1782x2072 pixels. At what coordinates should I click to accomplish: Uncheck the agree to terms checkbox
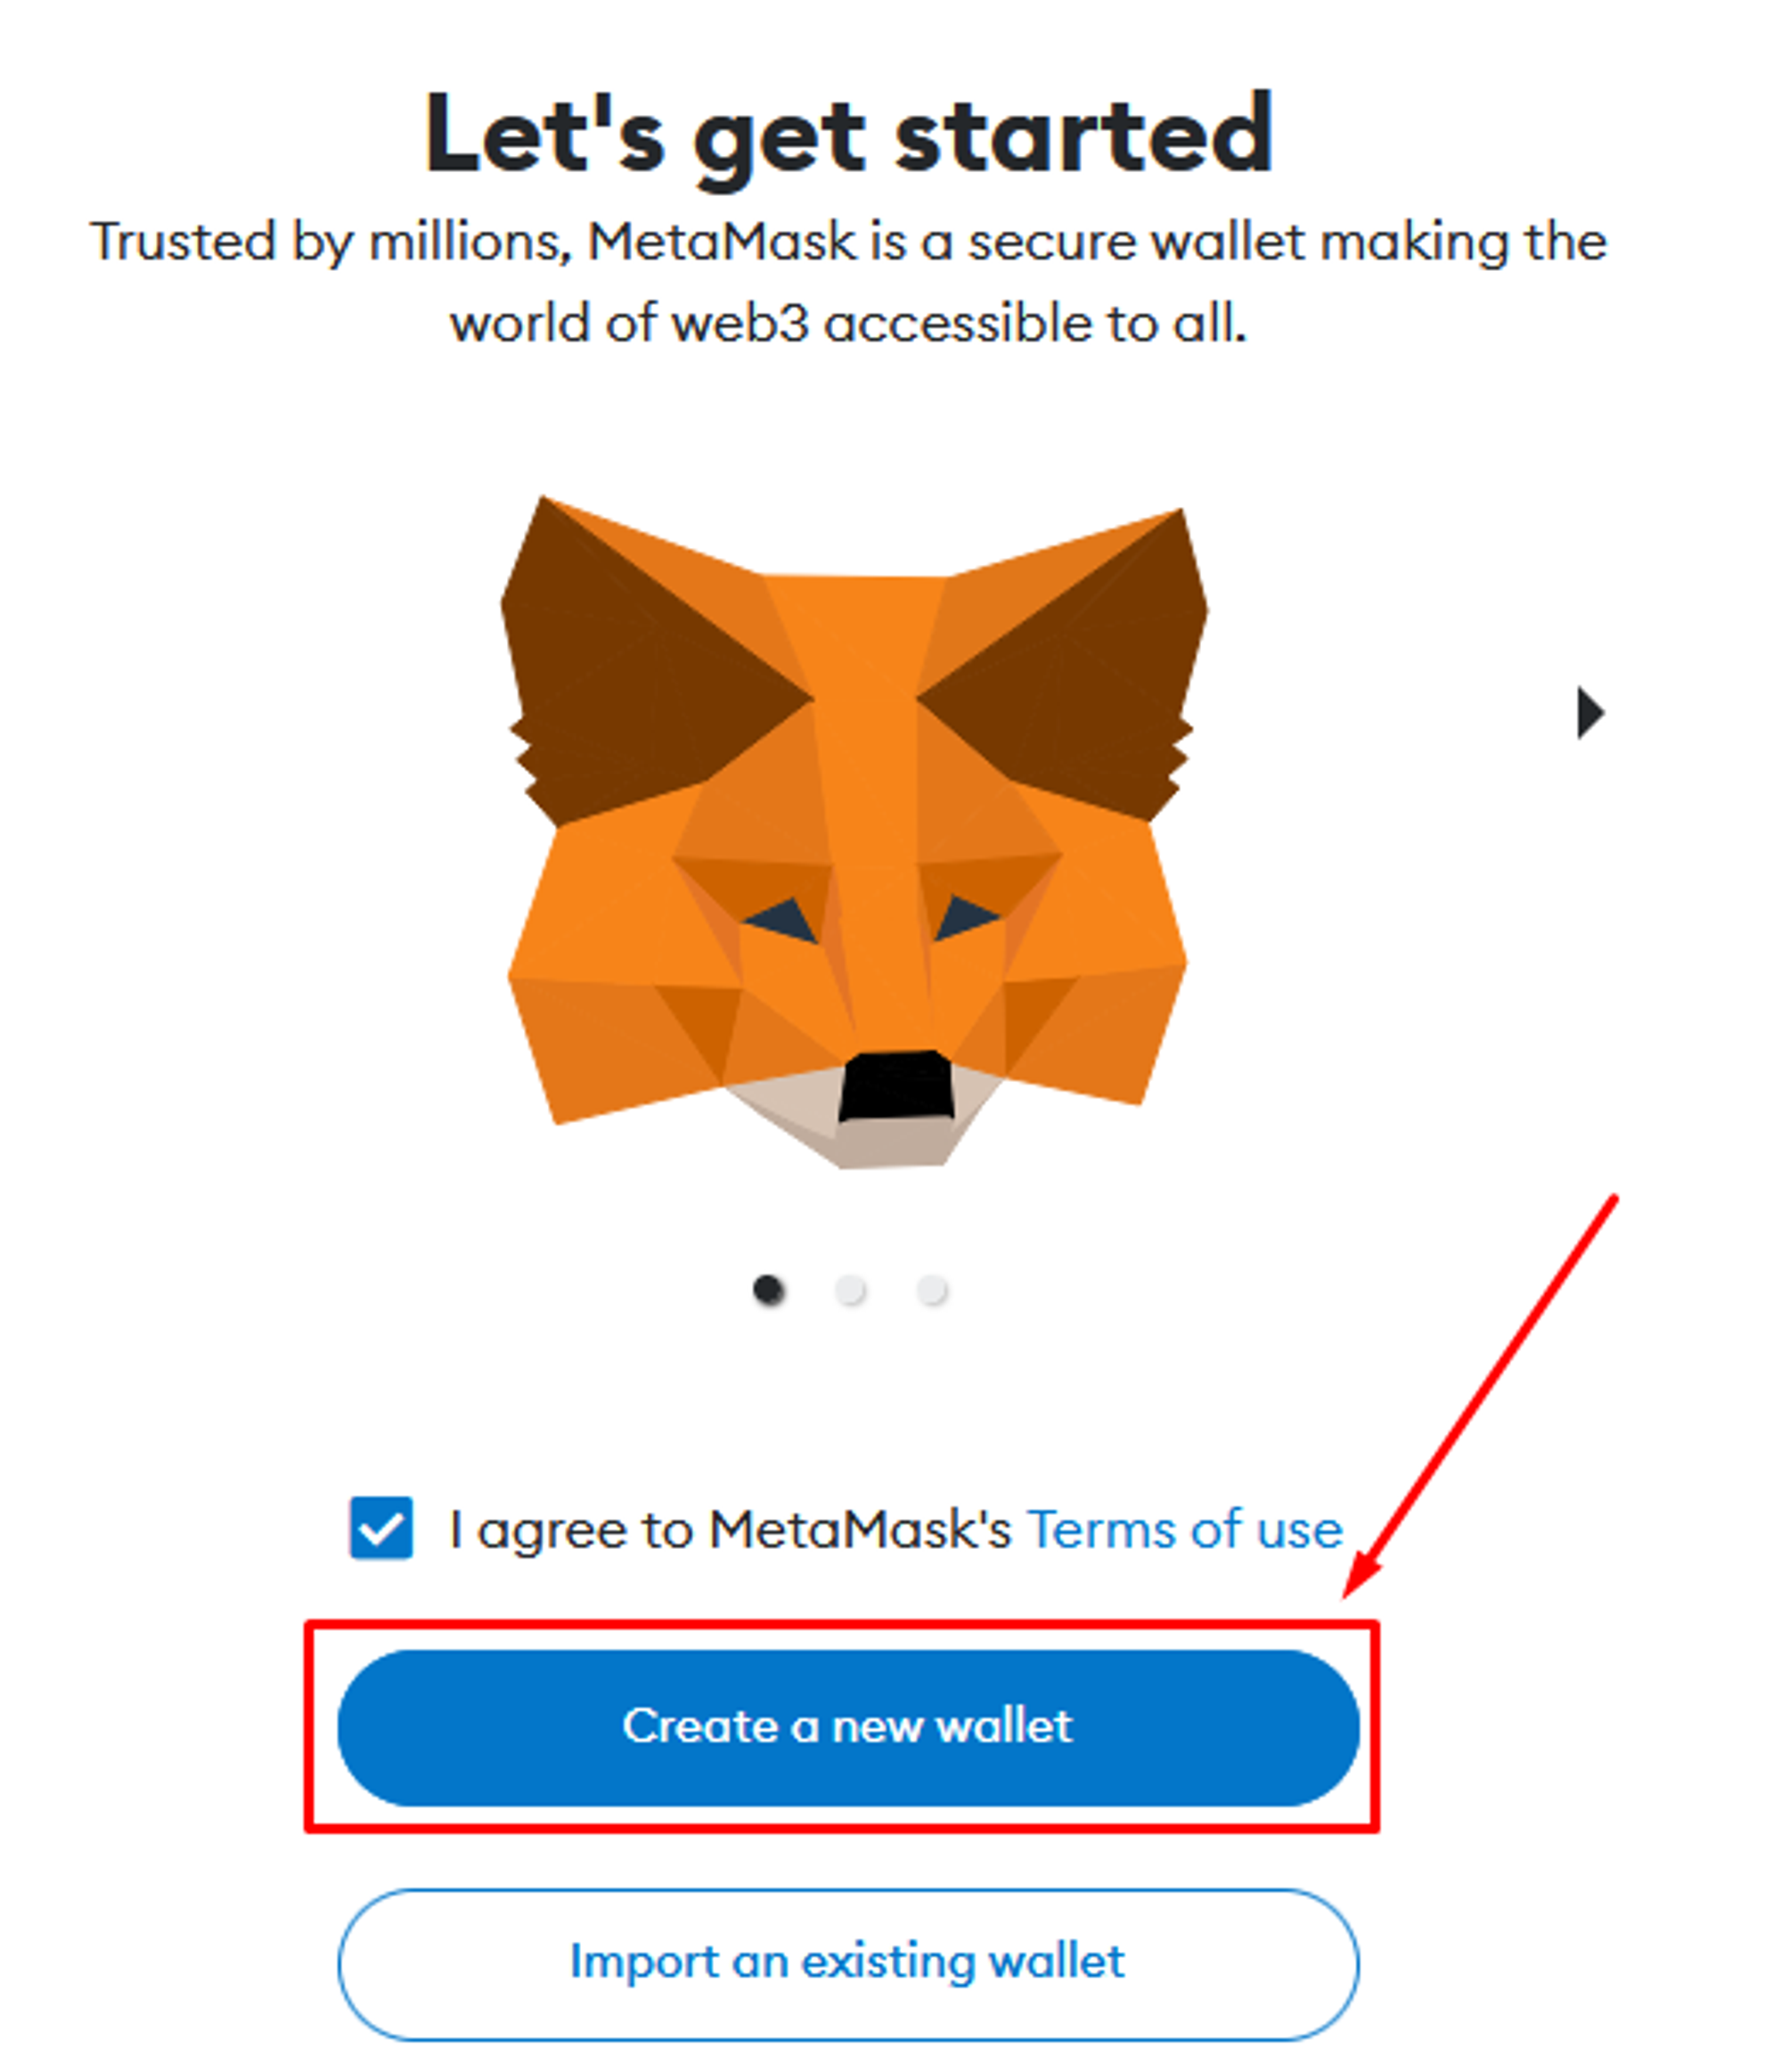click(381, 1528)
